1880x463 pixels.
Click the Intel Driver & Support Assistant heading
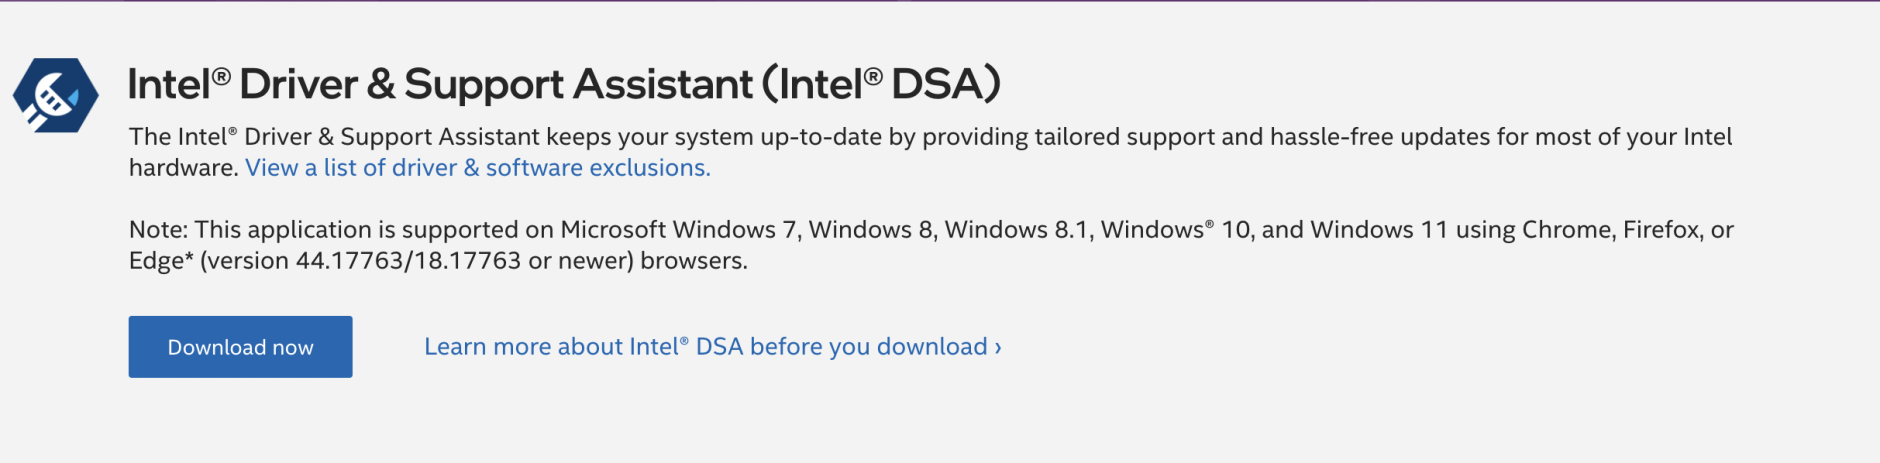(x=440, y=84)
